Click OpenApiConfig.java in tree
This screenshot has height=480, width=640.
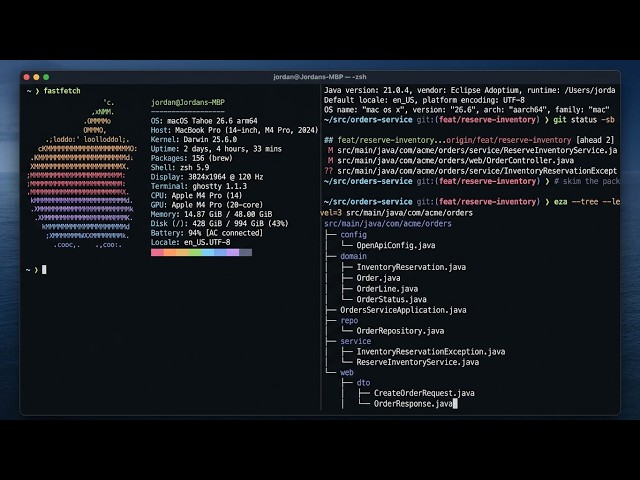(396, 245)
